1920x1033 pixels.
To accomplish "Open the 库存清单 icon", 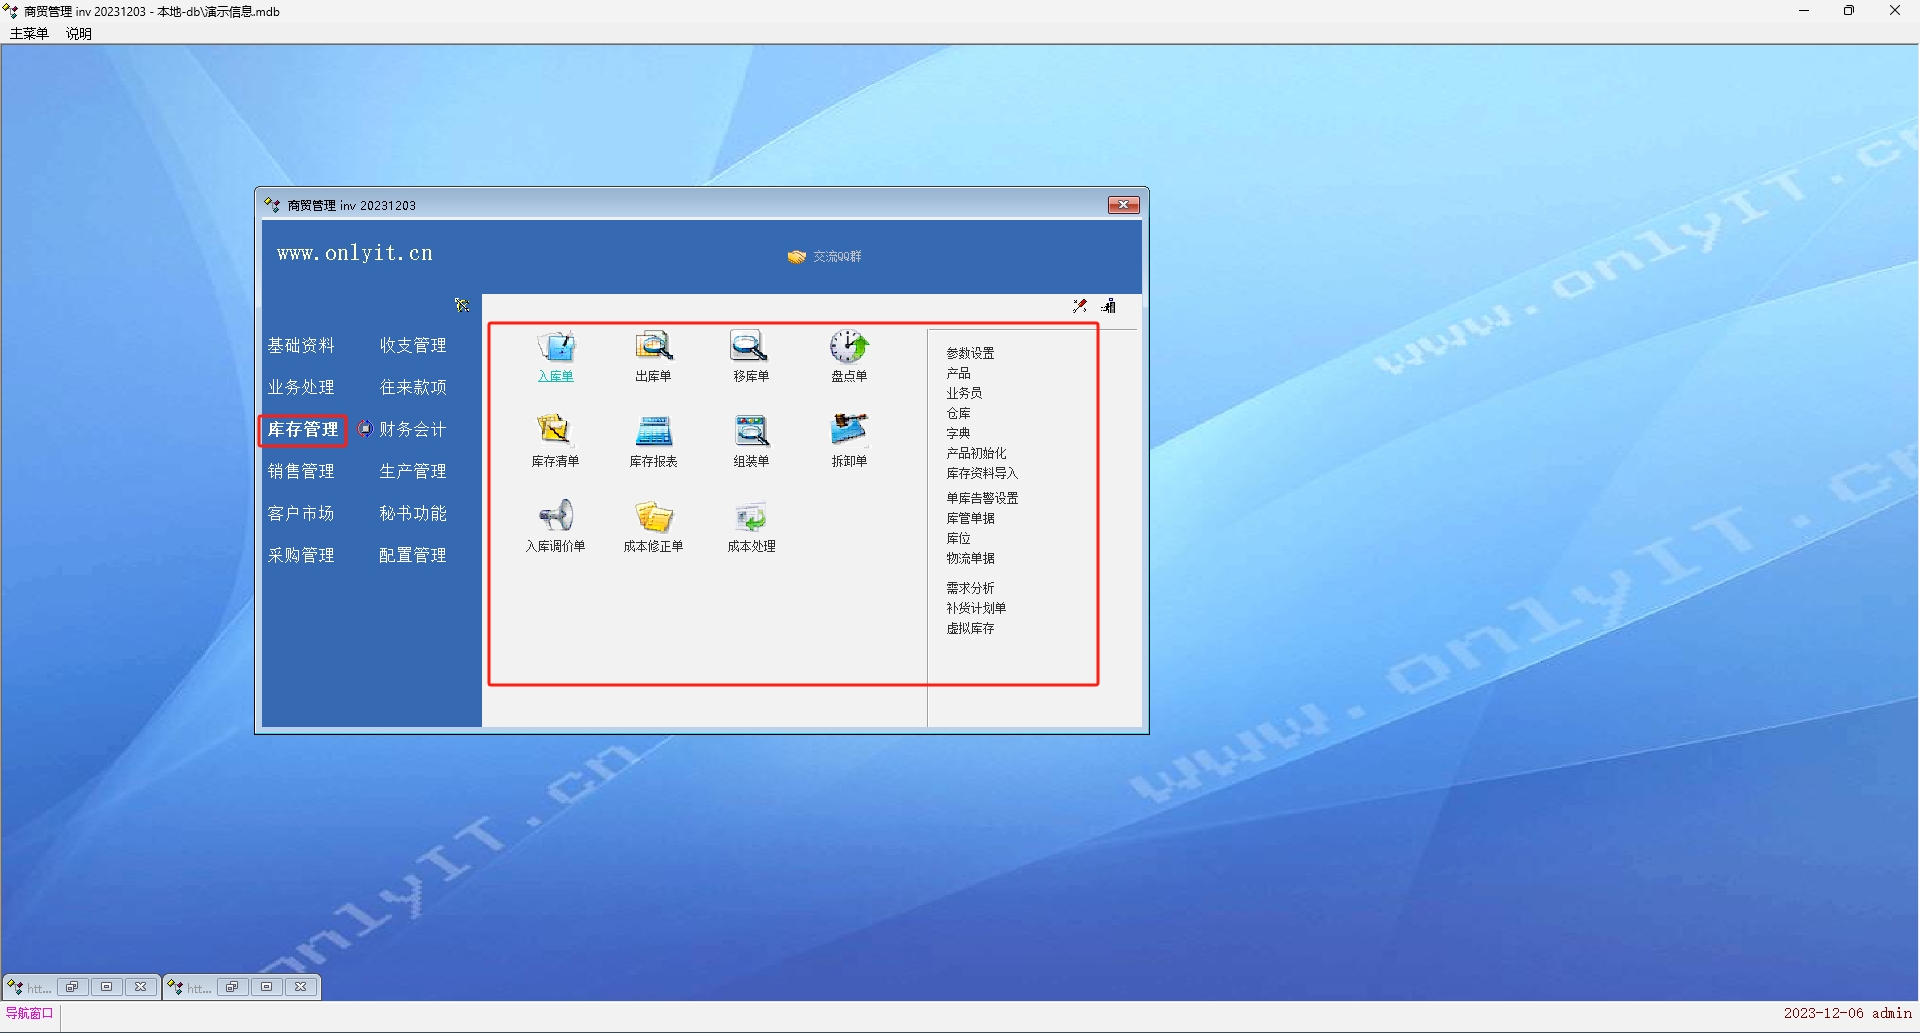I will pyautogui.click(x=555, y=431).
